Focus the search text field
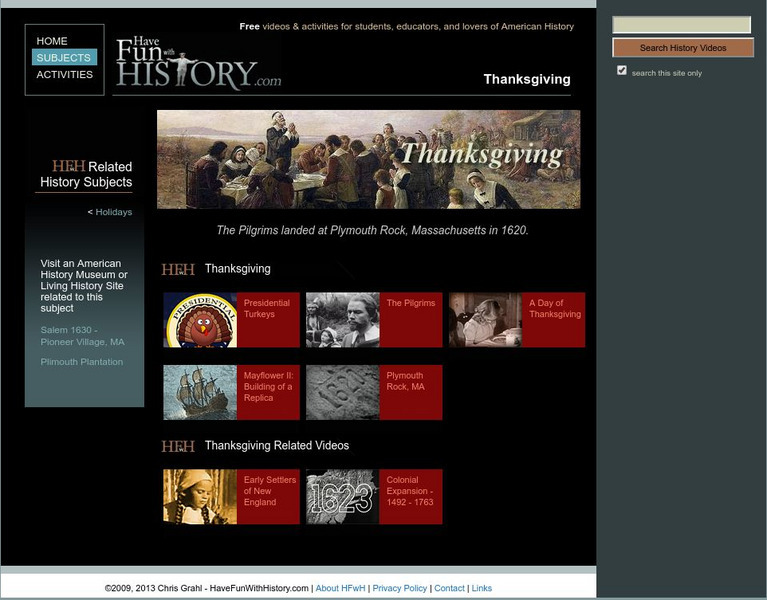Screen dimensions: 767x600 click(681, 25)
